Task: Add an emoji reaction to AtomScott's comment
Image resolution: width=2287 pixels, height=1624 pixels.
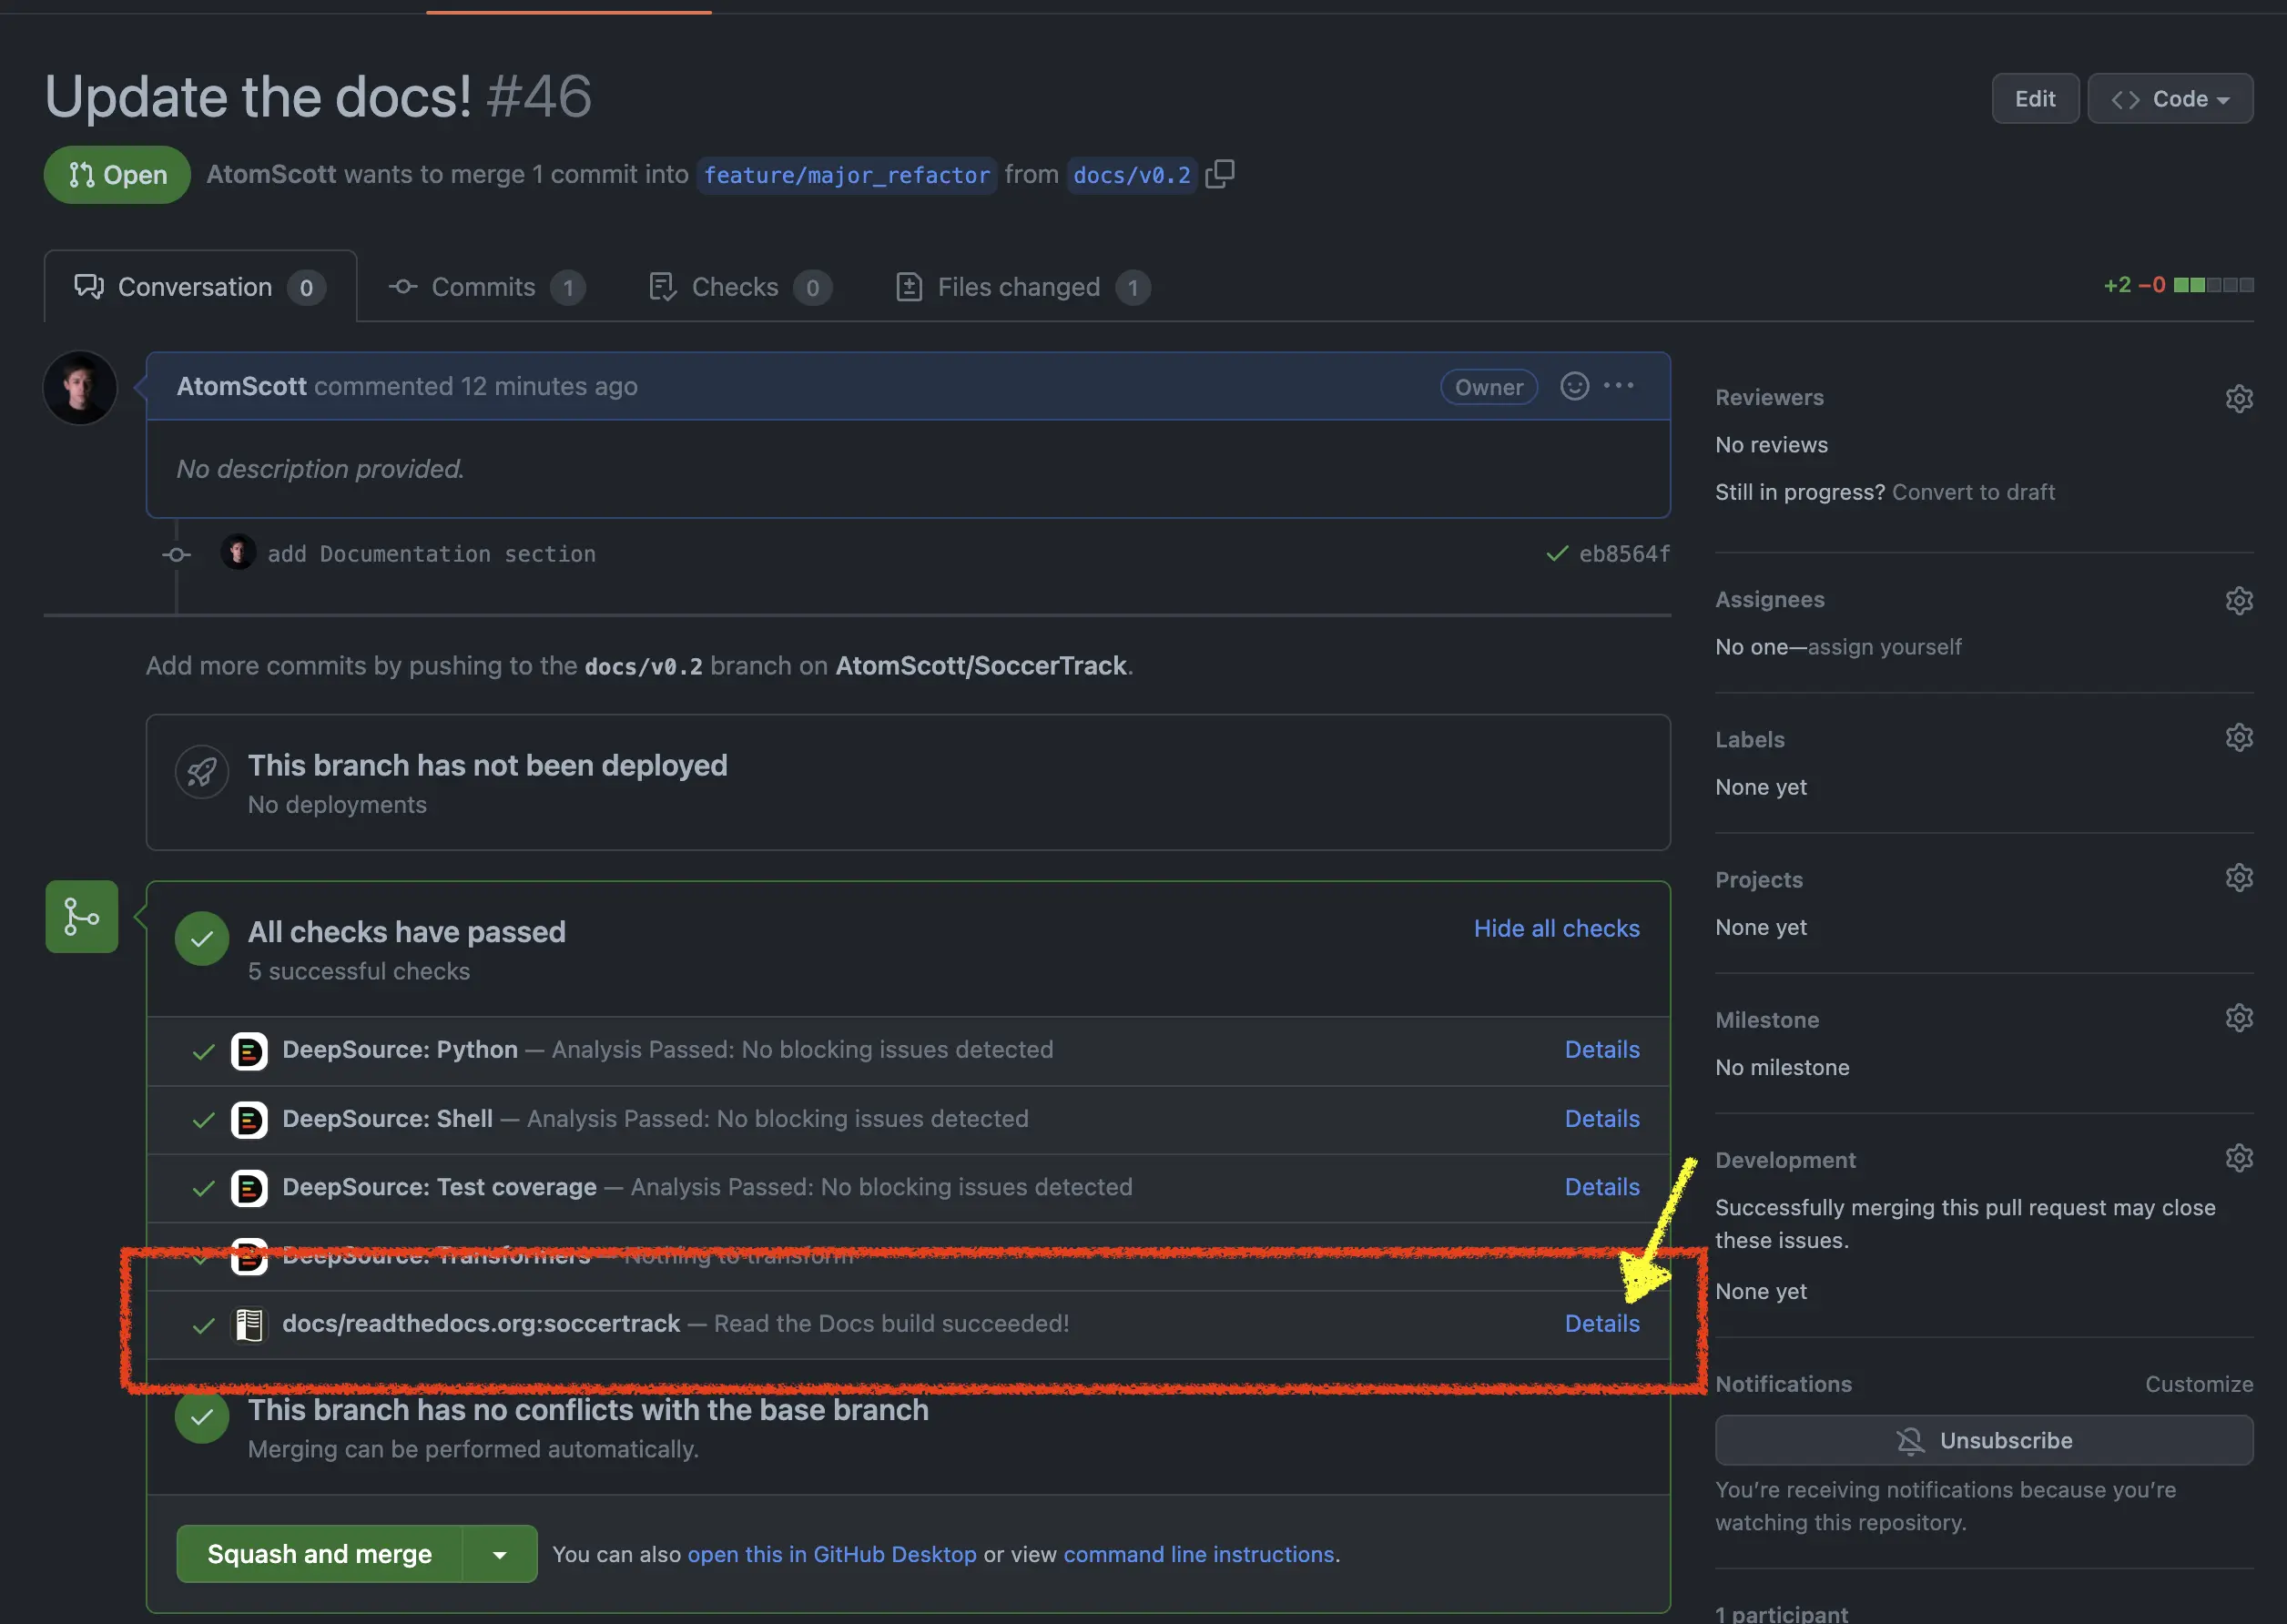Action: coord(1574,386)
